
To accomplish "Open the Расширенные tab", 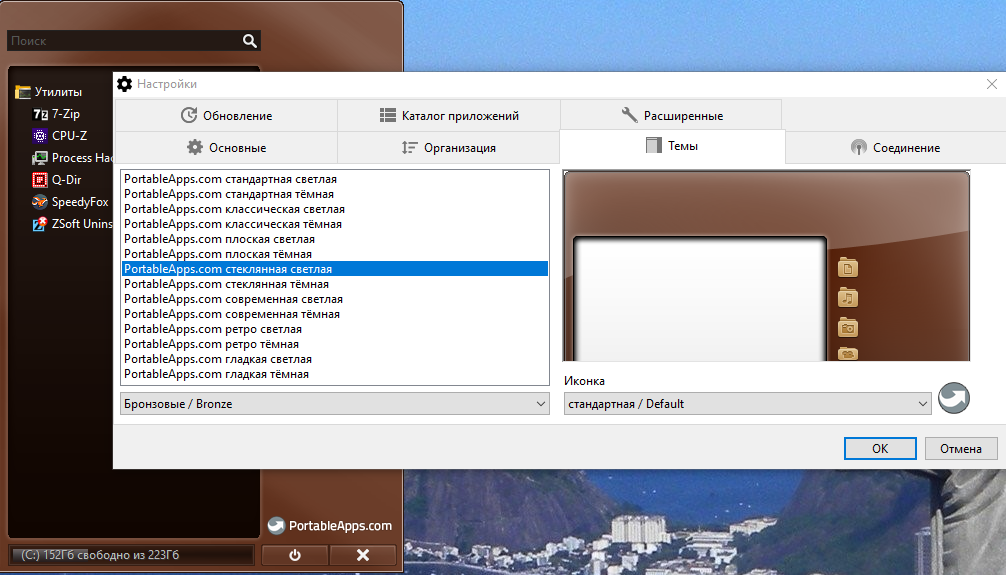I will 671,116.
